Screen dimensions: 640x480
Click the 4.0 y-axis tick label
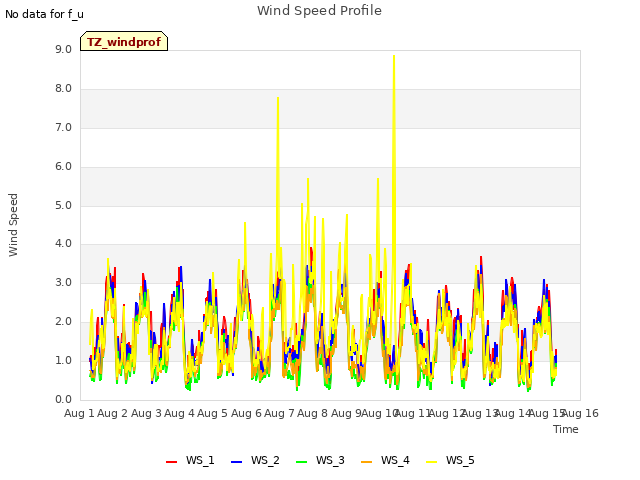(x=63, y=244)
